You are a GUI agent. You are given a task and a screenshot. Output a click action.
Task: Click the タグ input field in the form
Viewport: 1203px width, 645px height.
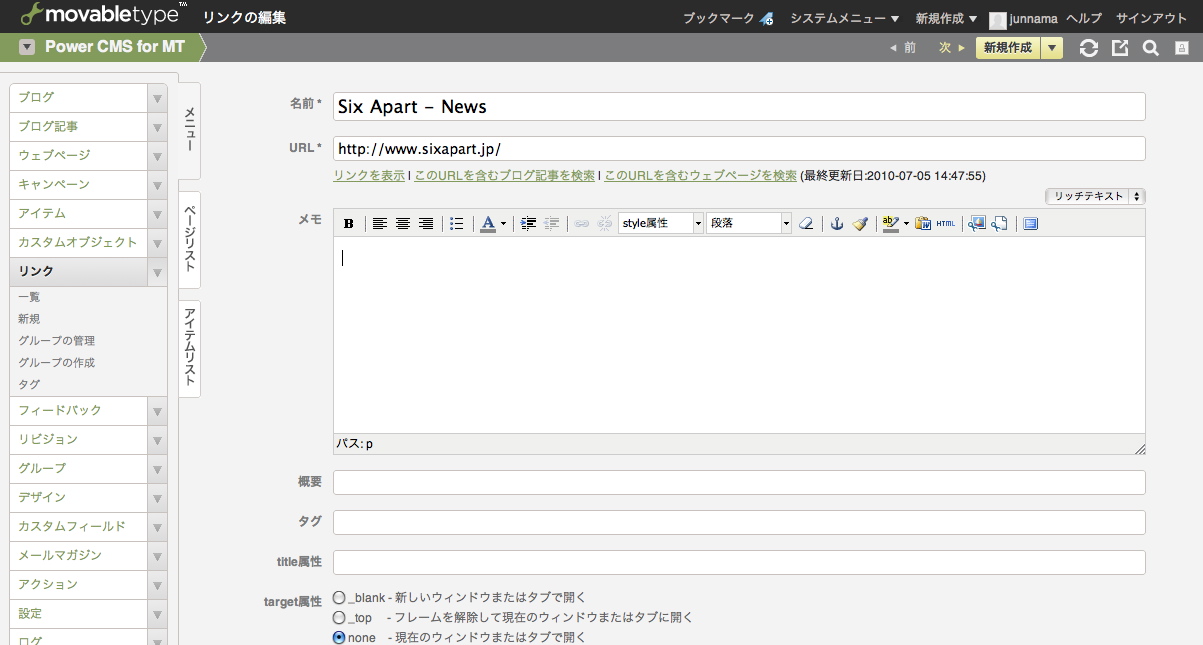(739, 523)
